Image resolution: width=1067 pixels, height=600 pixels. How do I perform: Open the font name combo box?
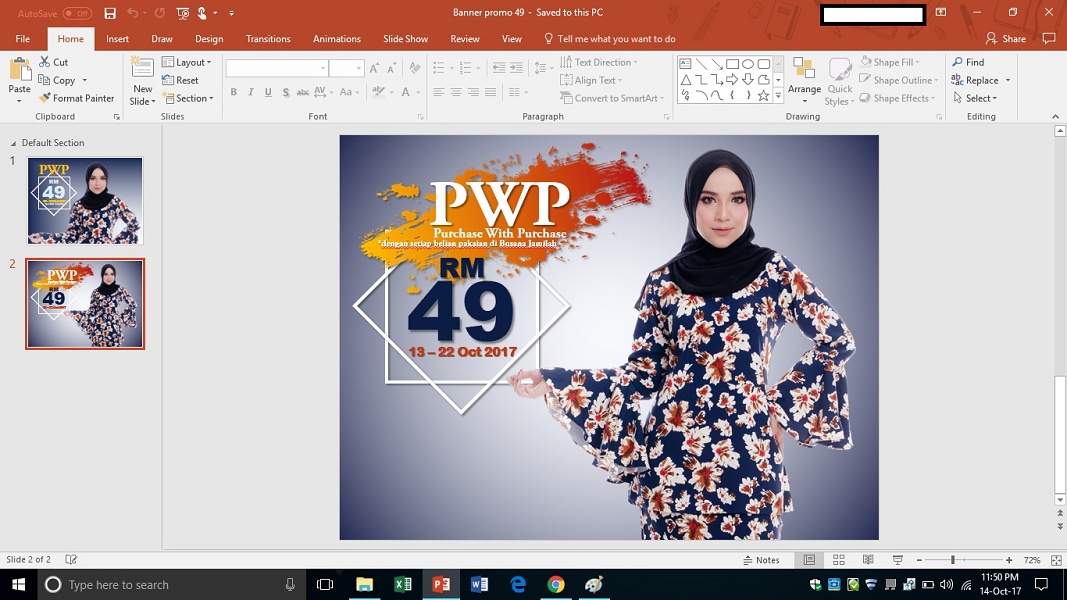(x=276, y=68)
